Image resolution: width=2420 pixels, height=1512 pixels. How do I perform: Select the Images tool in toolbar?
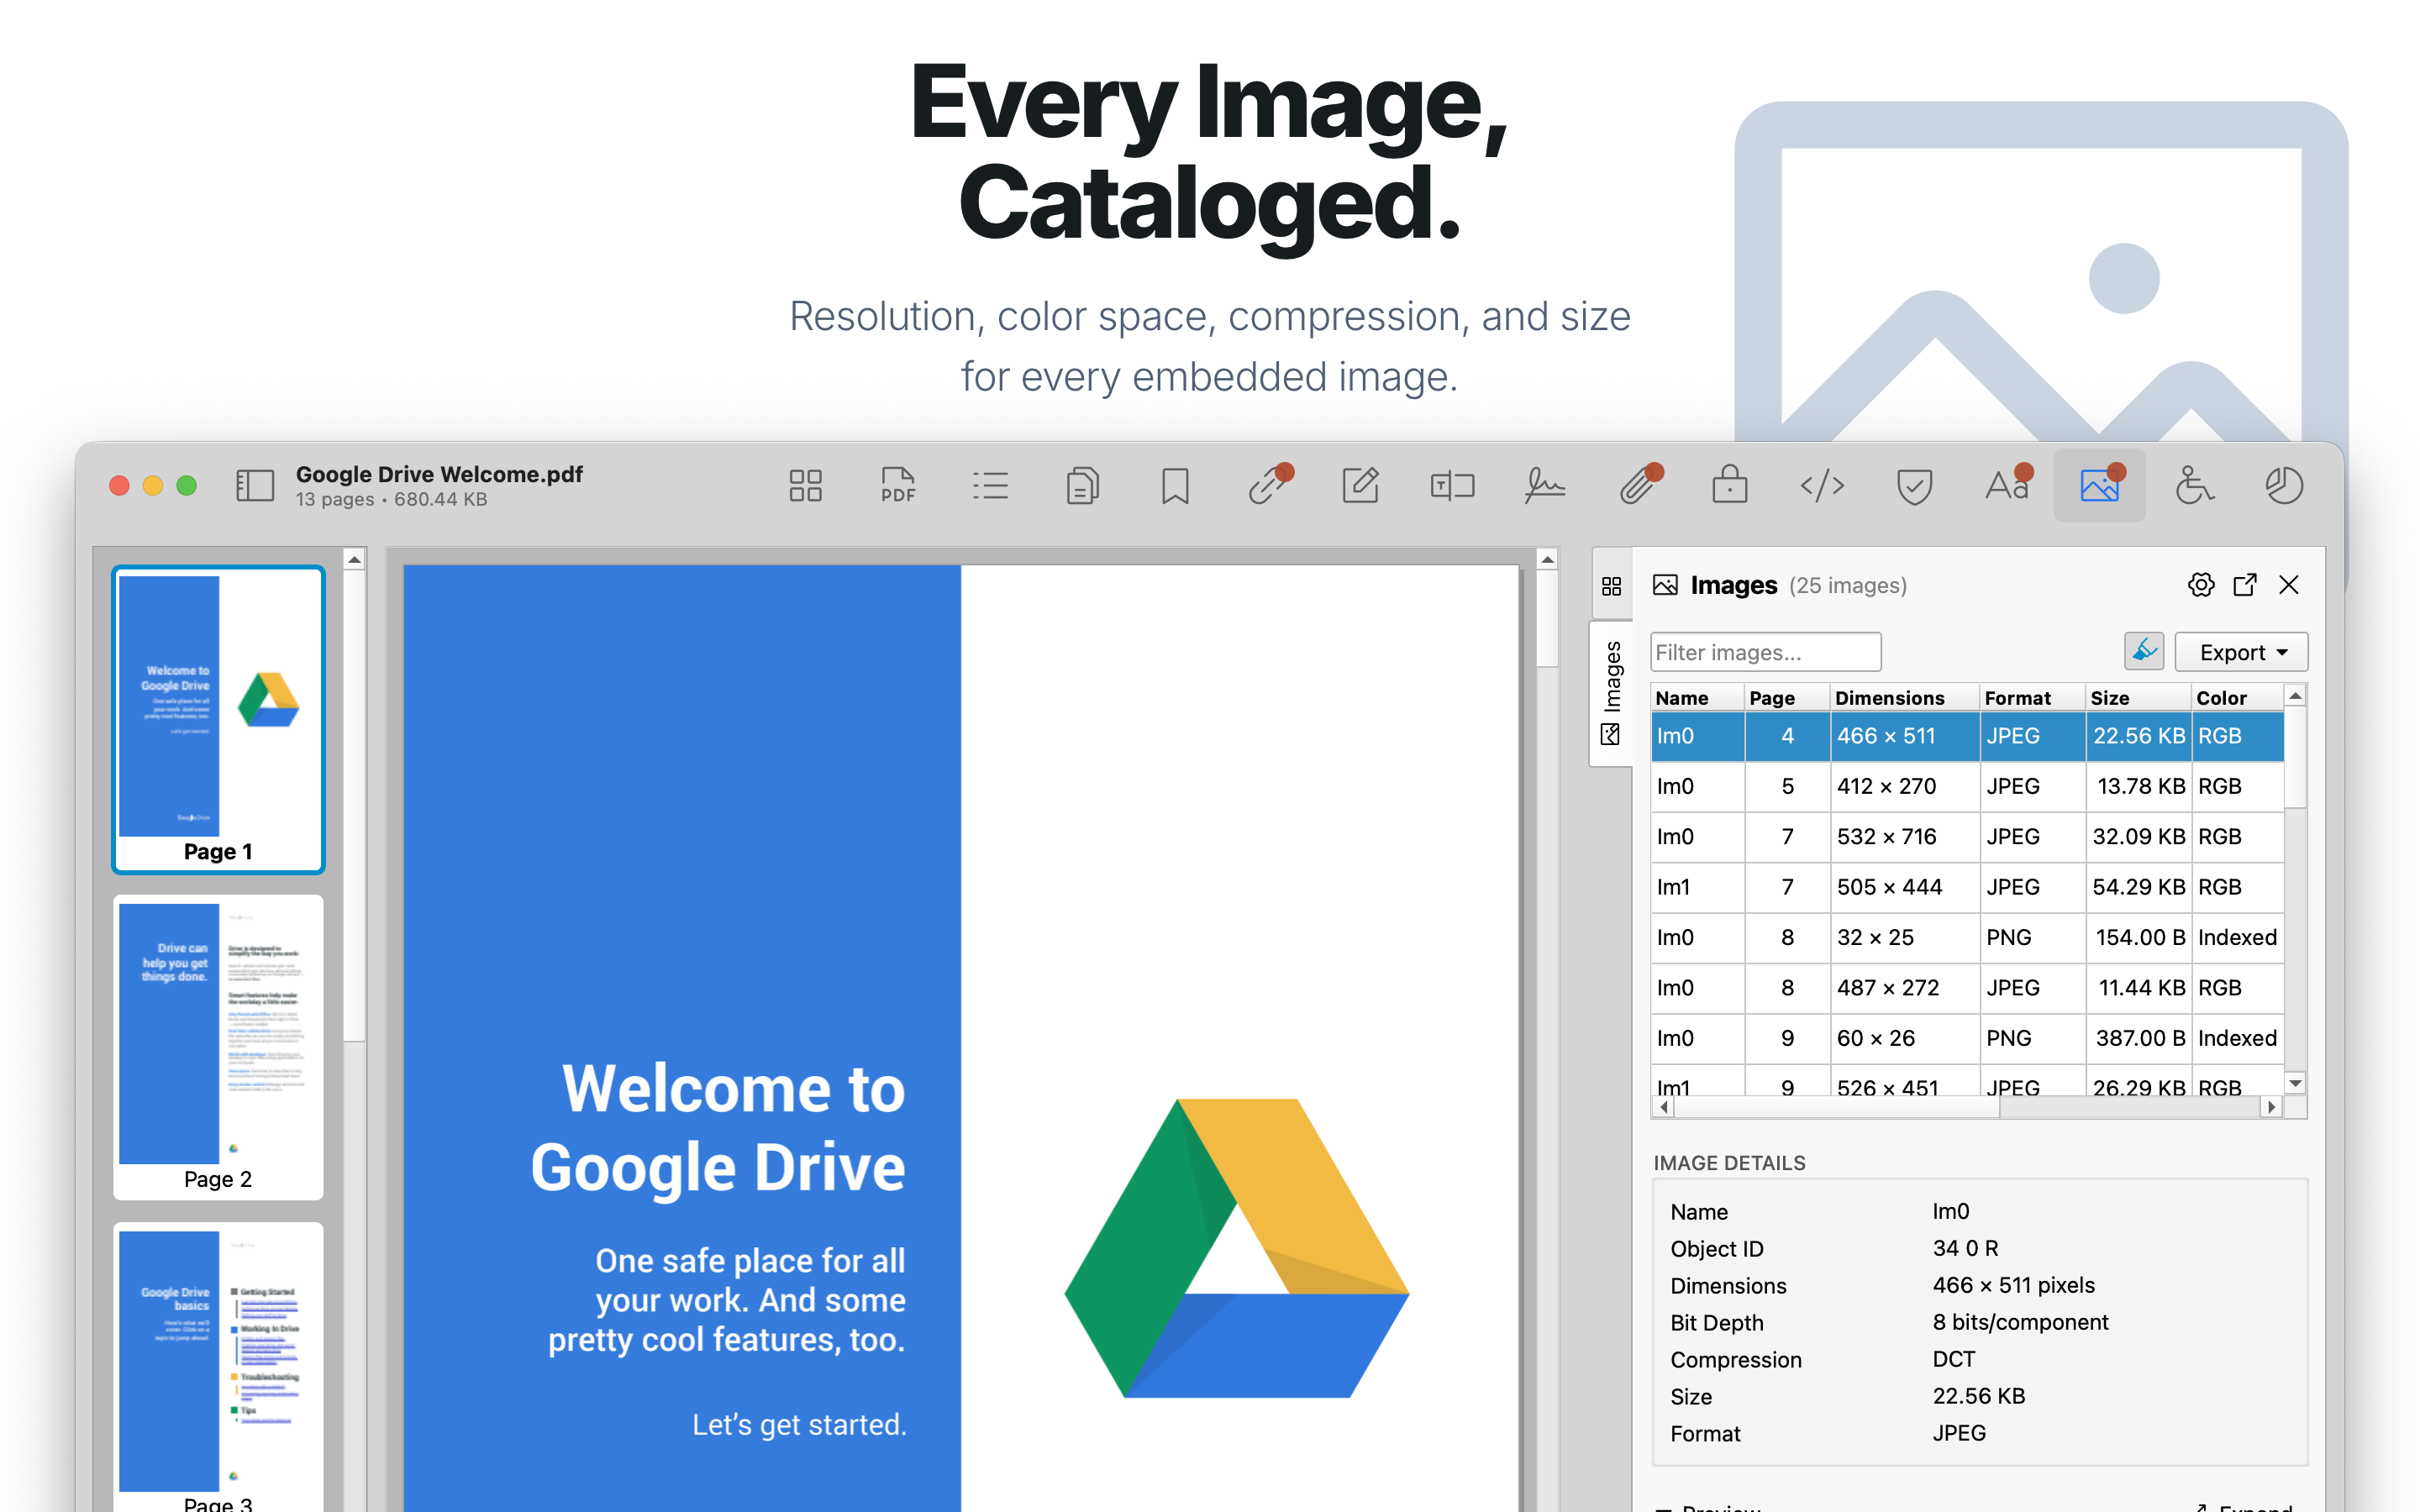2100,485
